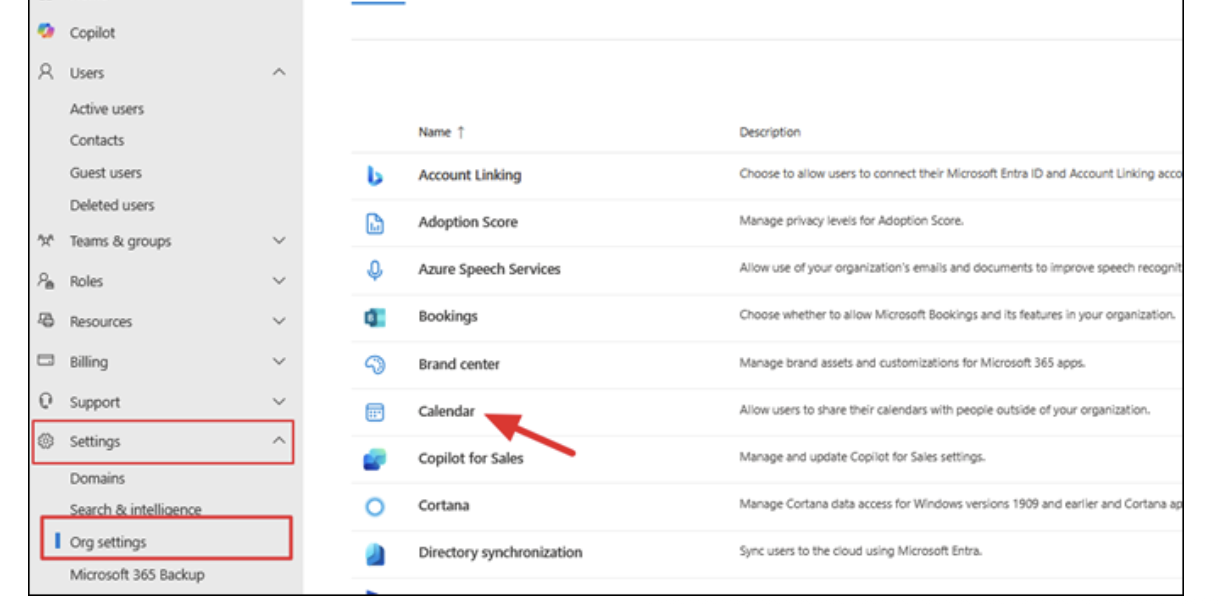Open Copilot in the navigation pane
The height and width of the screenshot is (604, 1218).
[x=92, y=33]
